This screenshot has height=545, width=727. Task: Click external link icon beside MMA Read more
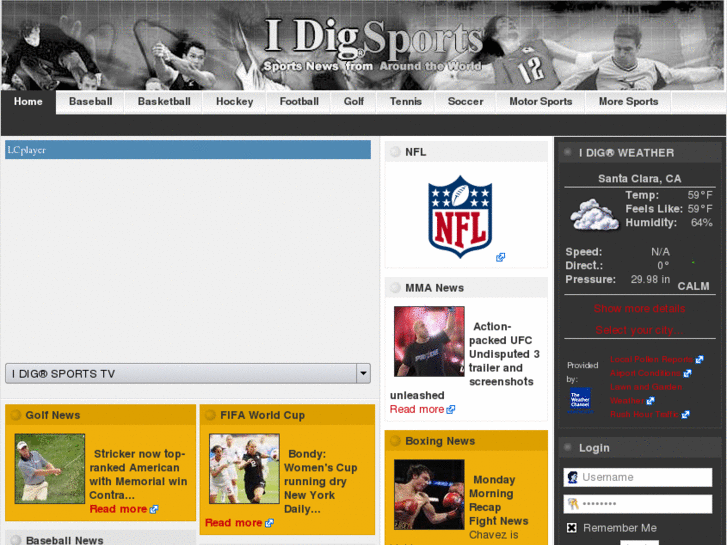pos(451,410)
